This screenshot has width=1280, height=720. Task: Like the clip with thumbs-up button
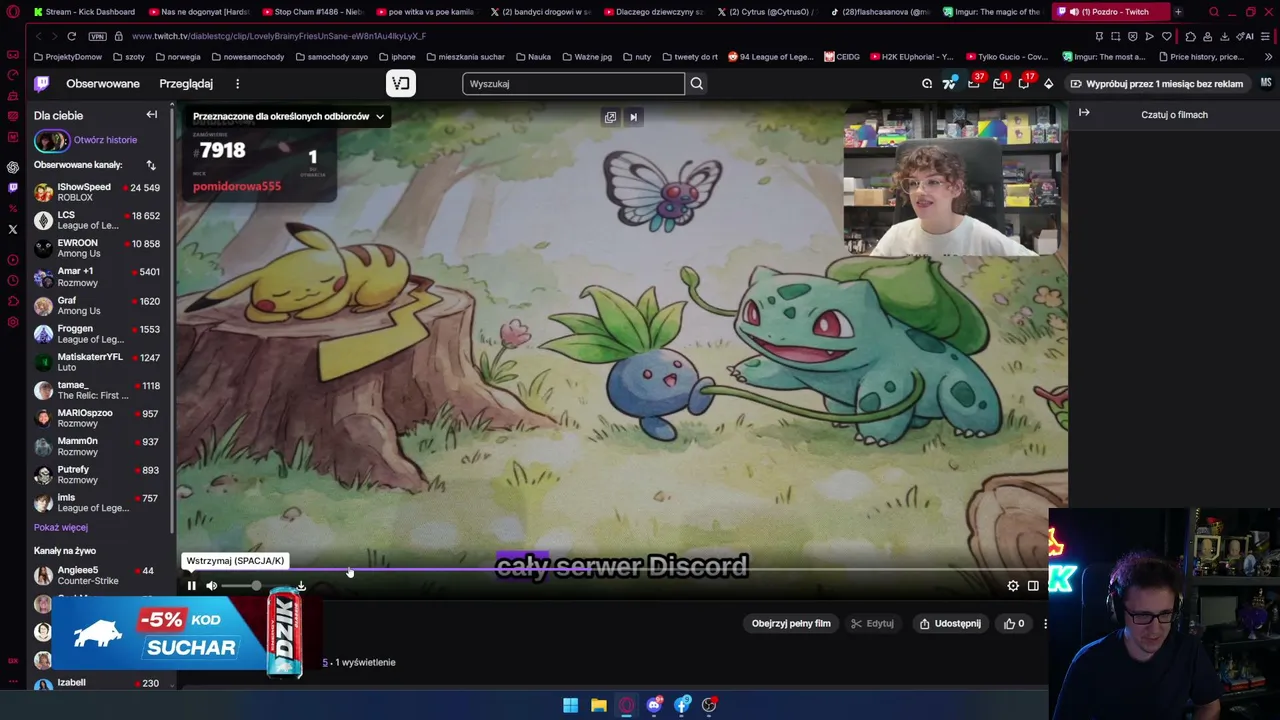pyautogui.click(x=1014, y=624)
